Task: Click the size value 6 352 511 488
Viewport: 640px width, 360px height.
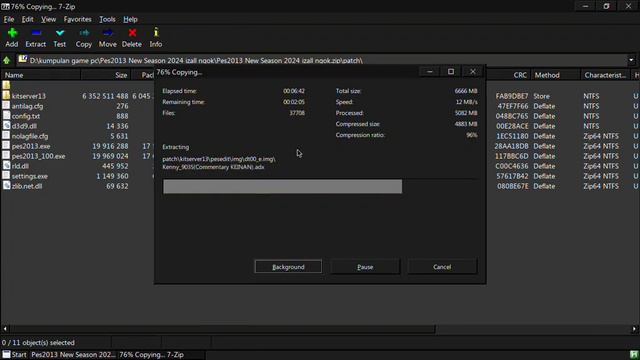Action: click(x=105, y=96)
